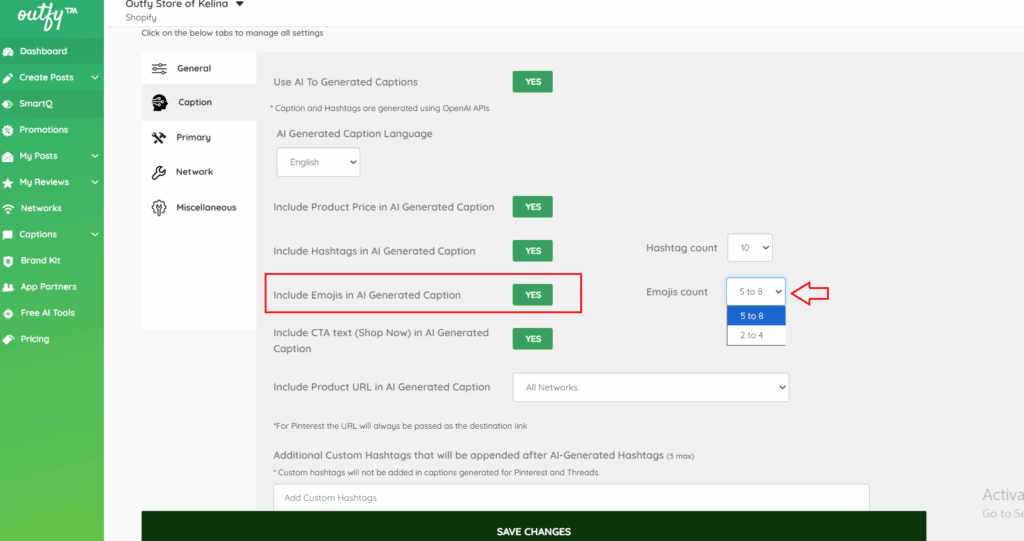Click the Add Custom Hashtags input field
Screen dimensions: 1024x541
pos(570,498)
